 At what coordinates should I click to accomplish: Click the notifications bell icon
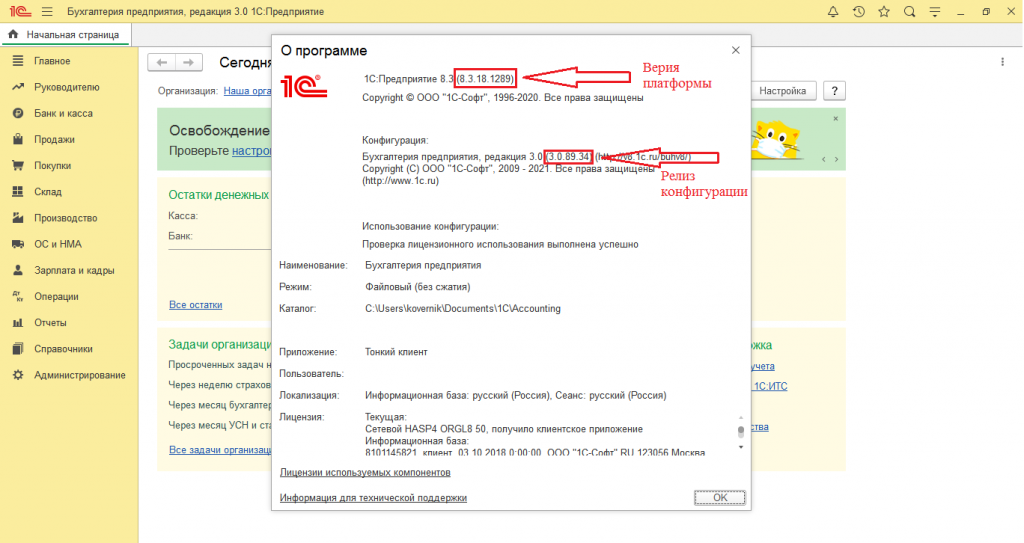click(x=833, y=12)
